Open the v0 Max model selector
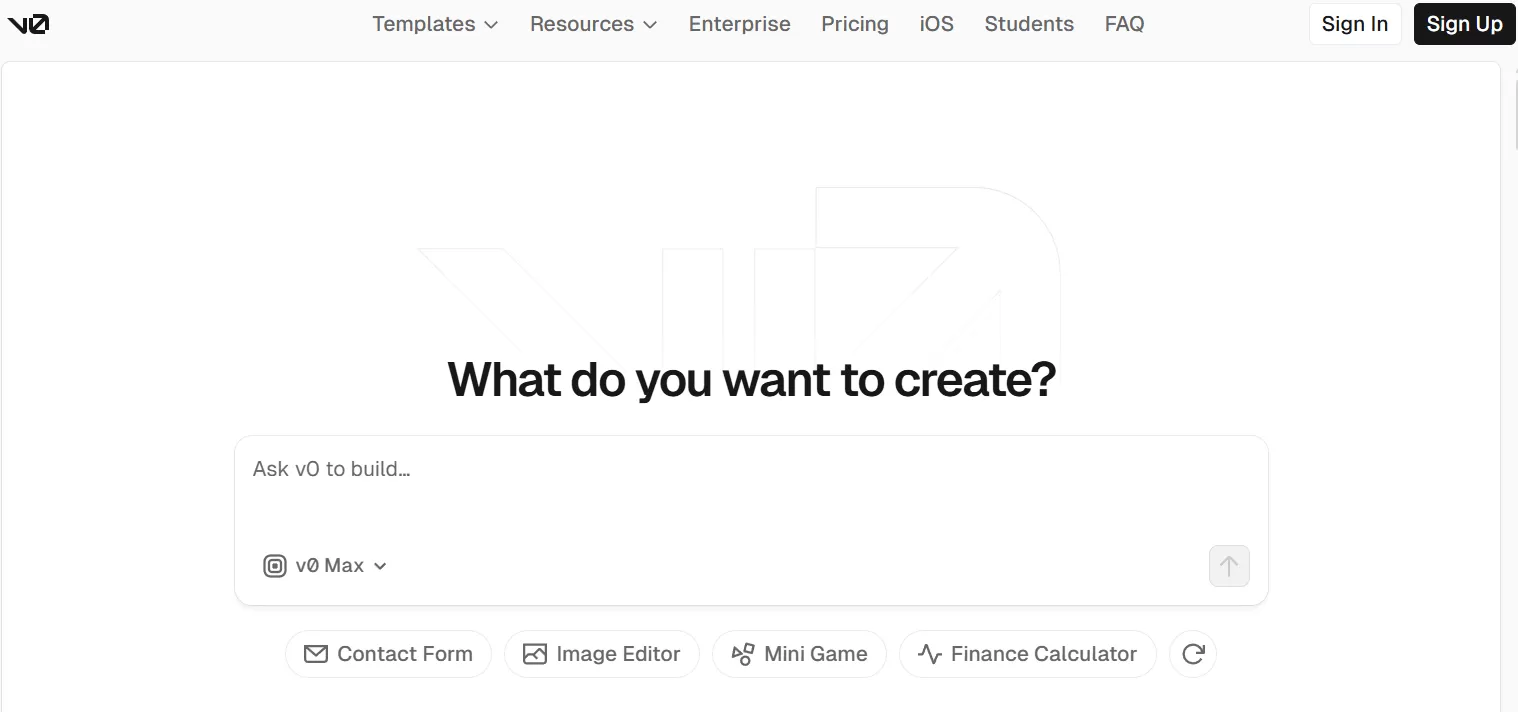The image size is (1518, 712). point(326,566)
